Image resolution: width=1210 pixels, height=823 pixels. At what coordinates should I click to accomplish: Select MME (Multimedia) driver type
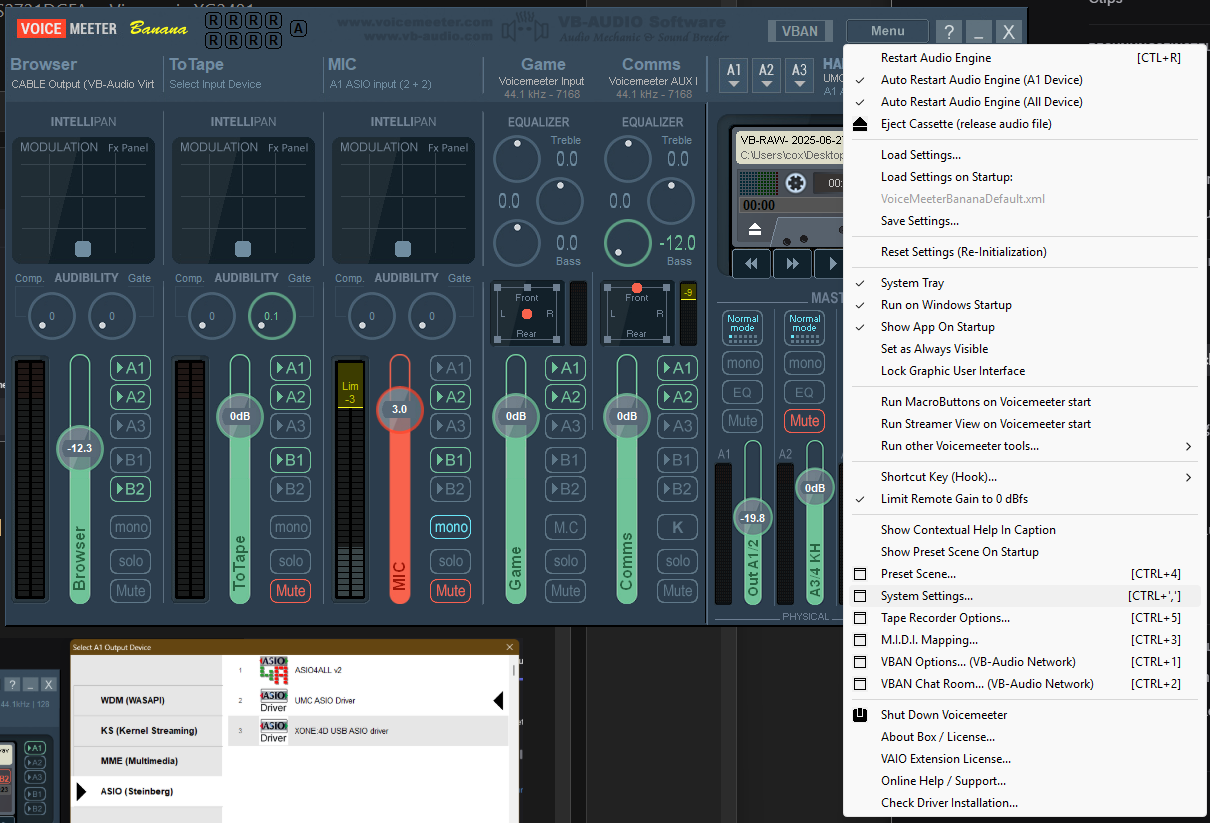[147, 761]
